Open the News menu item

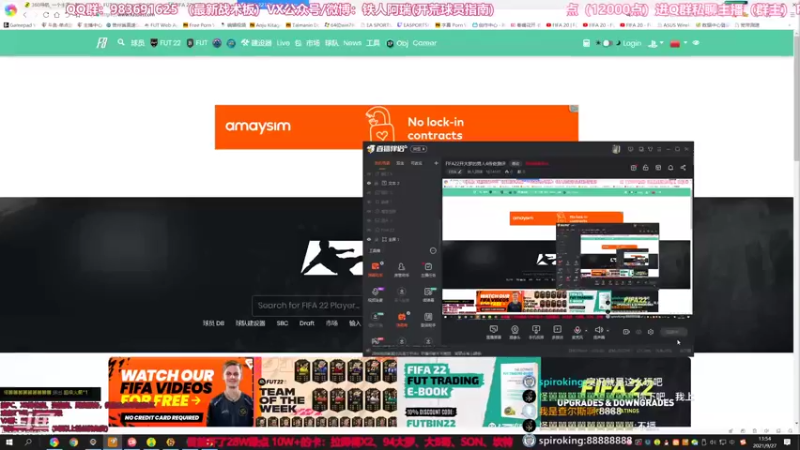[352, 43]
